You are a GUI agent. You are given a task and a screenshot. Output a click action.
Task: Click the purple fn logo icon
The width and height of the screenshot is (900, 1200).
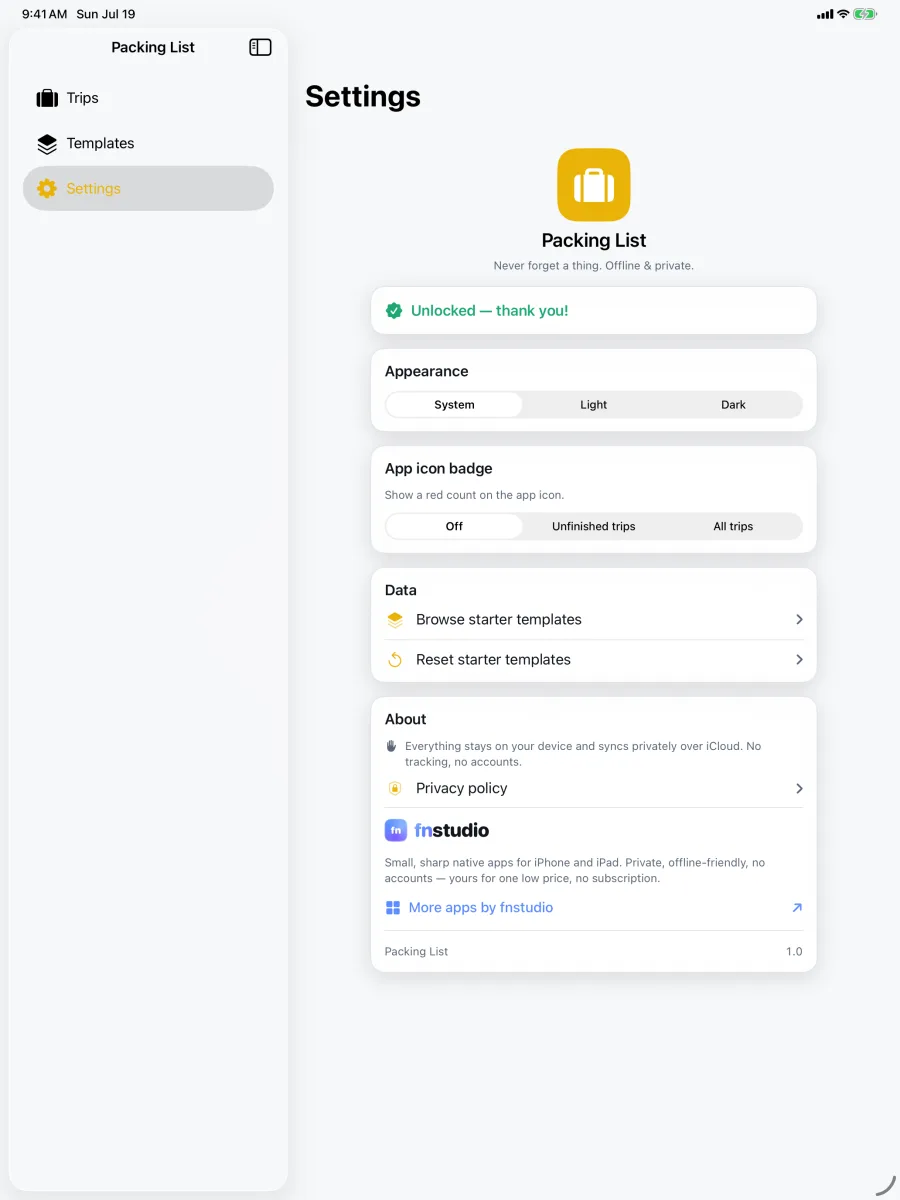(x=396, y=830)
